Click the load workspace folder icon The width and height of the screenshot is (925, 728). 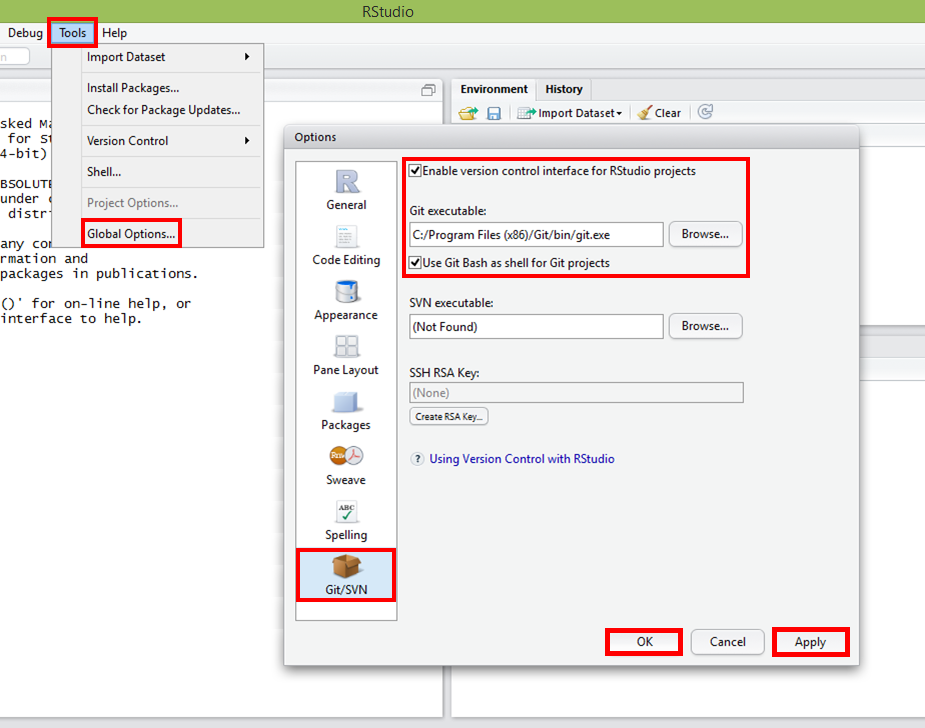click(468, 113)
